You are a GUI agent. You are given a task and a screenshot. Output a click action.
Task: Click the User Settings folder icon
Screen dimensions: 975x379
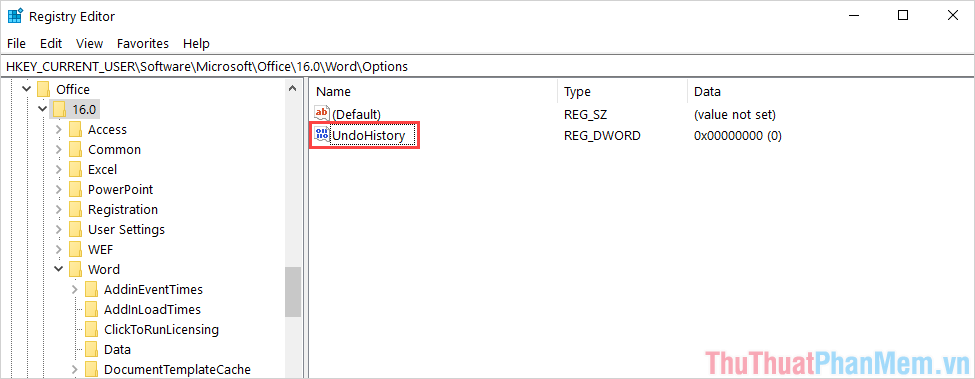click(75, 229)
